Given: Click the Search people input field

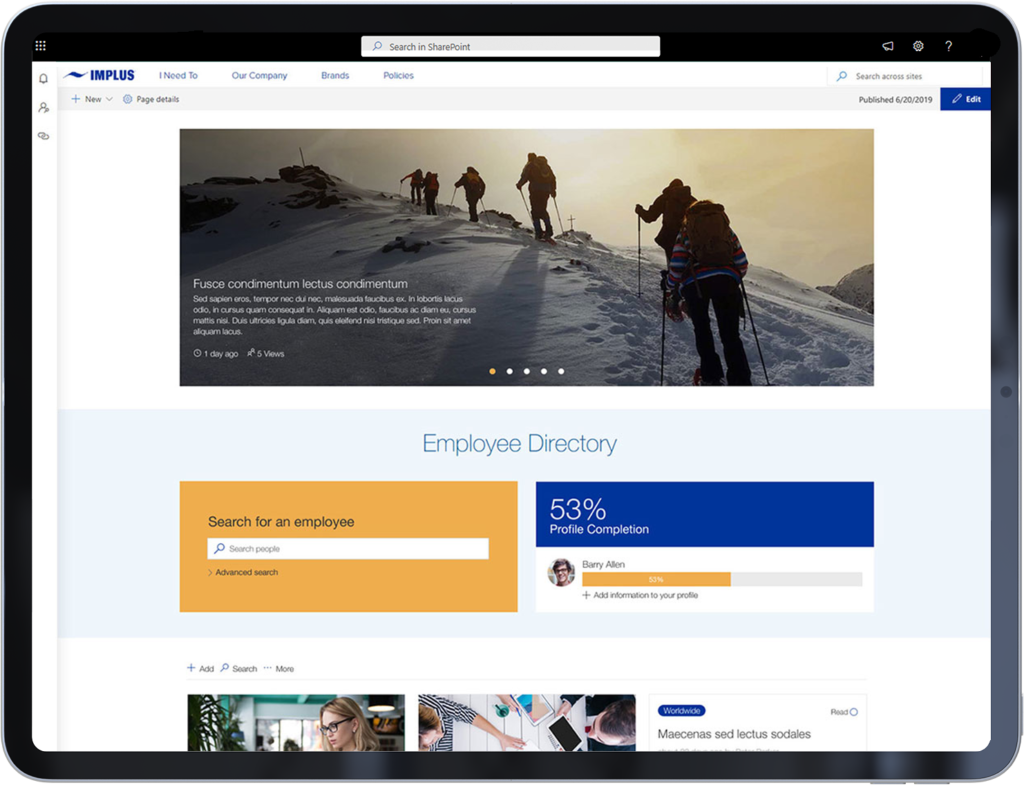Looking at the screenshot, I should point(347,548).
